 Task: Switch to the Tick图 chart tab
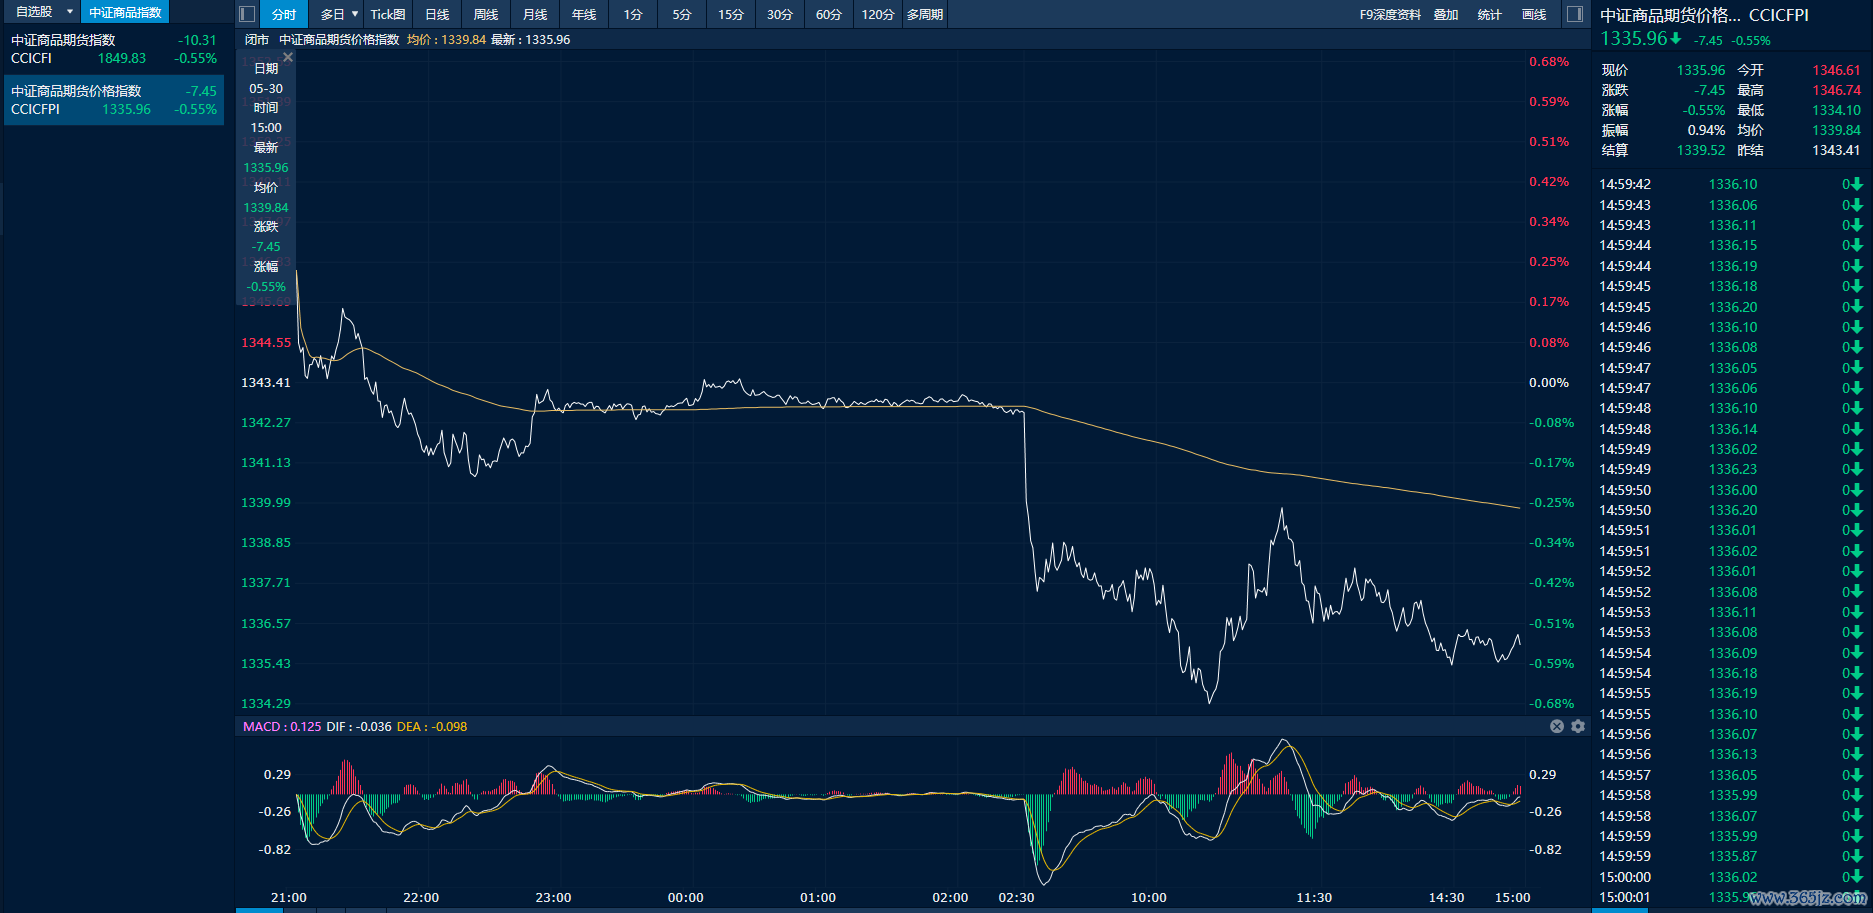click(x=388, y=14)
